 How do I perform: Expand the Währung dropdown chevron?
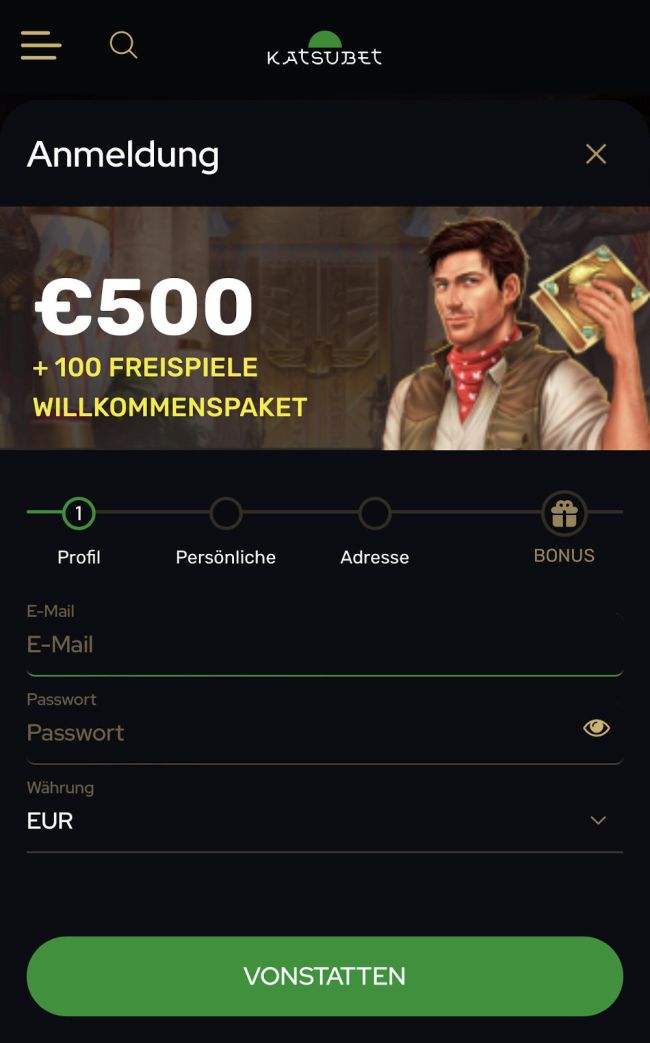[x=598, y=820]
